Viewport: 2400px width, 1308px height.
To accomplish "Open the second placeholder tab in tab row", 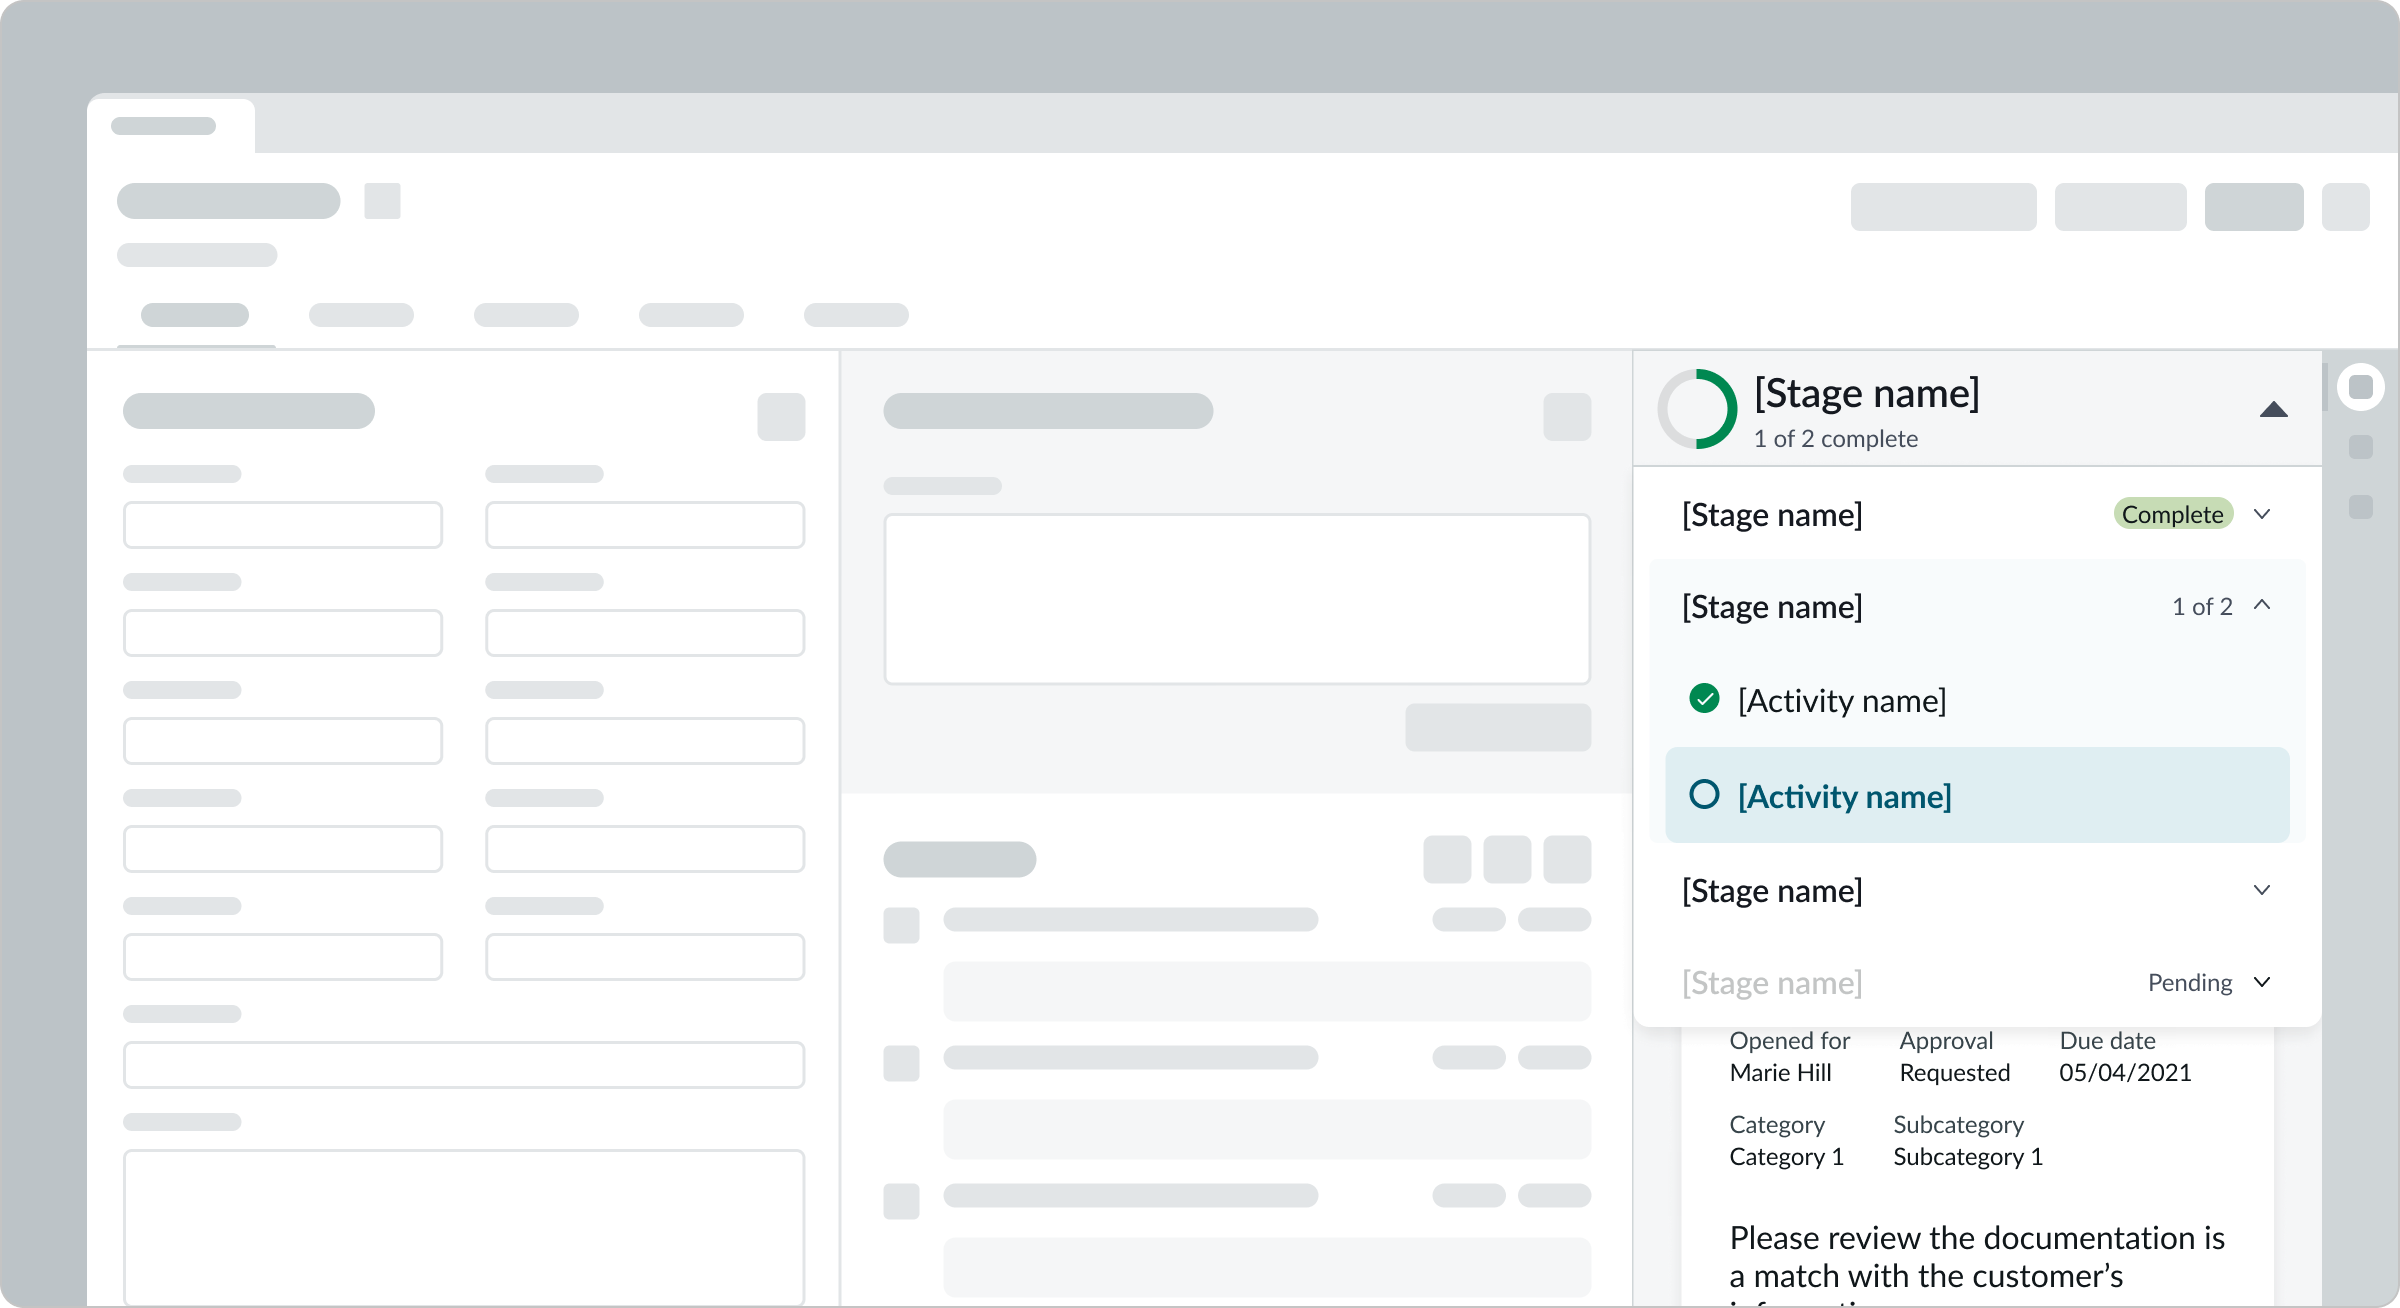I will coord(361,315).
